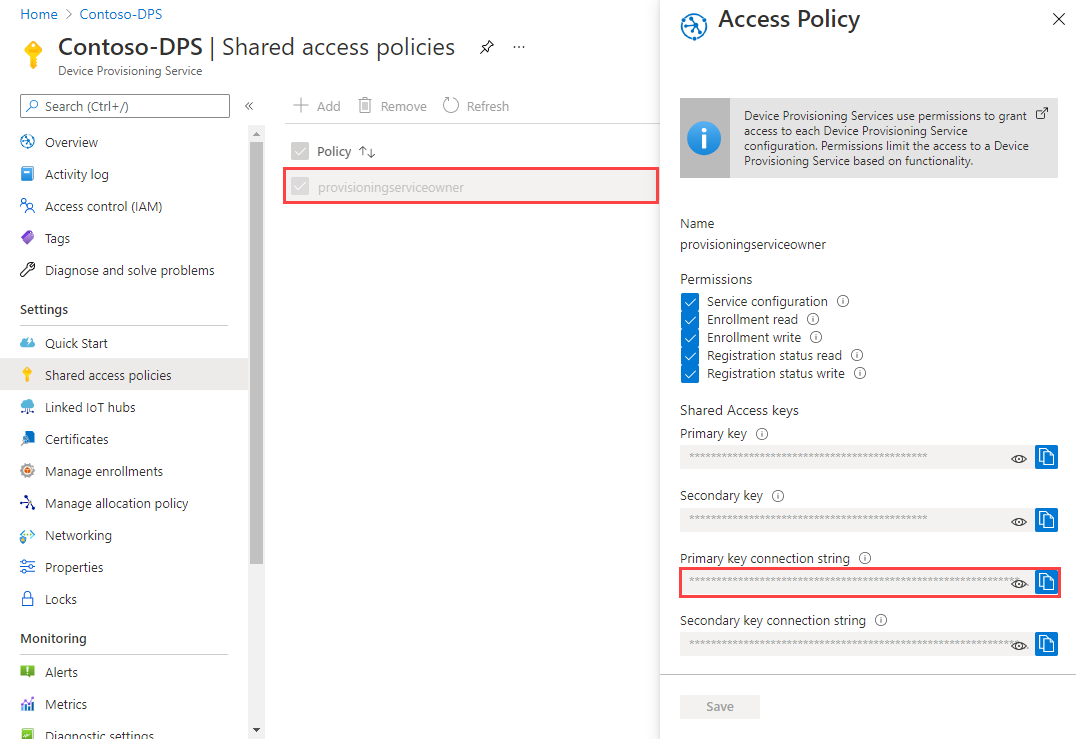Viewport: 1076px width, 739px height.
Task: Open the more options ellipsis menu
Action: [519, 47]
